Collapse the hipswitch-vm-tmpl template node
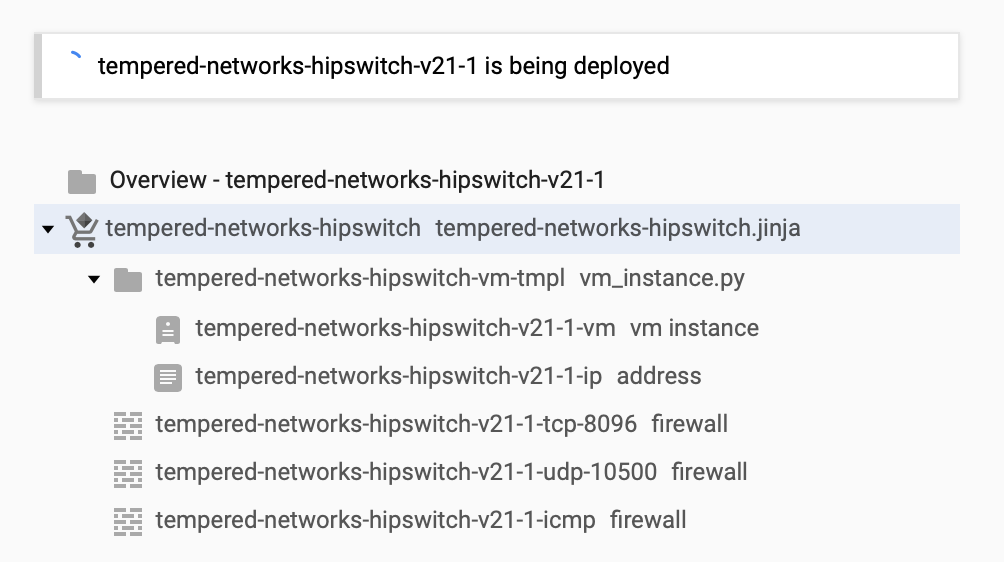This screenshot has width=1004, height=562. (x=94, y=279)
